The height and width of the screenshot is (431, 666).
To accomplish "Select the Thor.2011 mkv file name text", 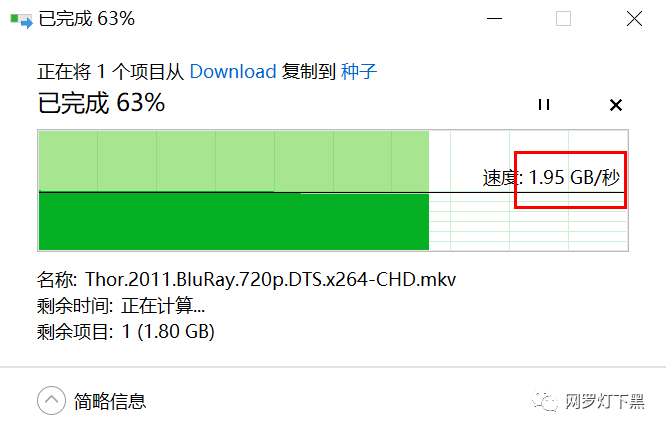I will pyautogui.click(x=271, y=279).
